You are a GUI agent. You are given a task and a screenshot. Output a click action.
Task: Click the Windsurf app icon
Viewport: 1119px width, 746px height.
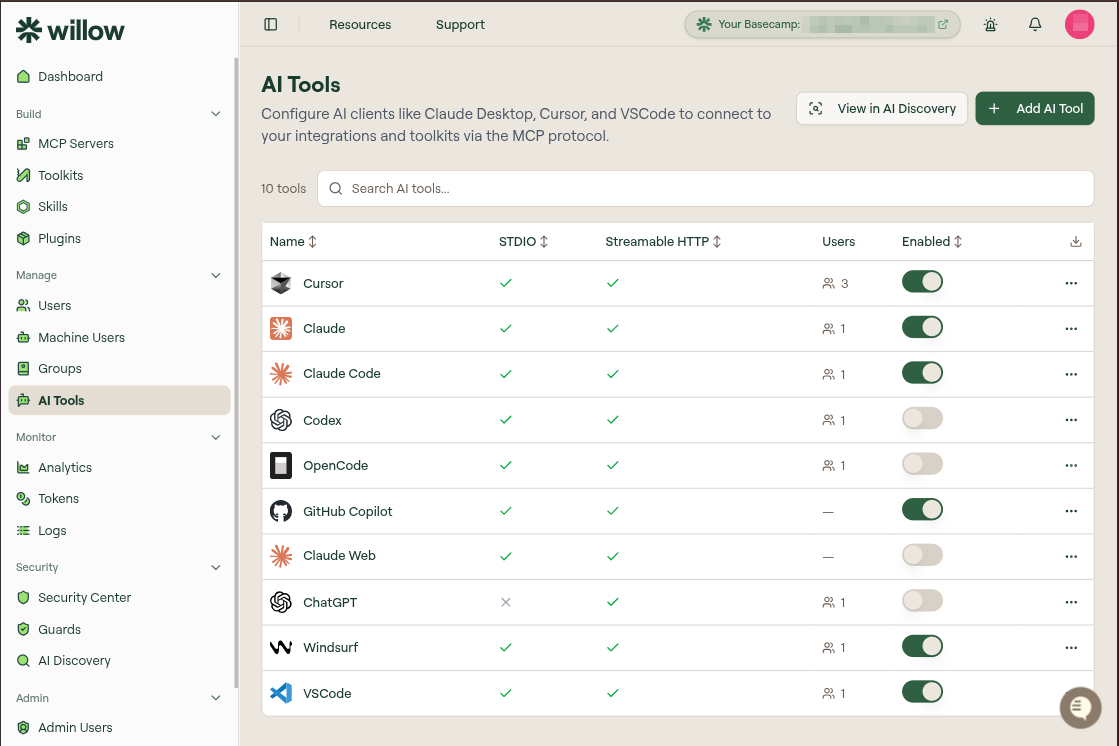[x=281, y=647]
